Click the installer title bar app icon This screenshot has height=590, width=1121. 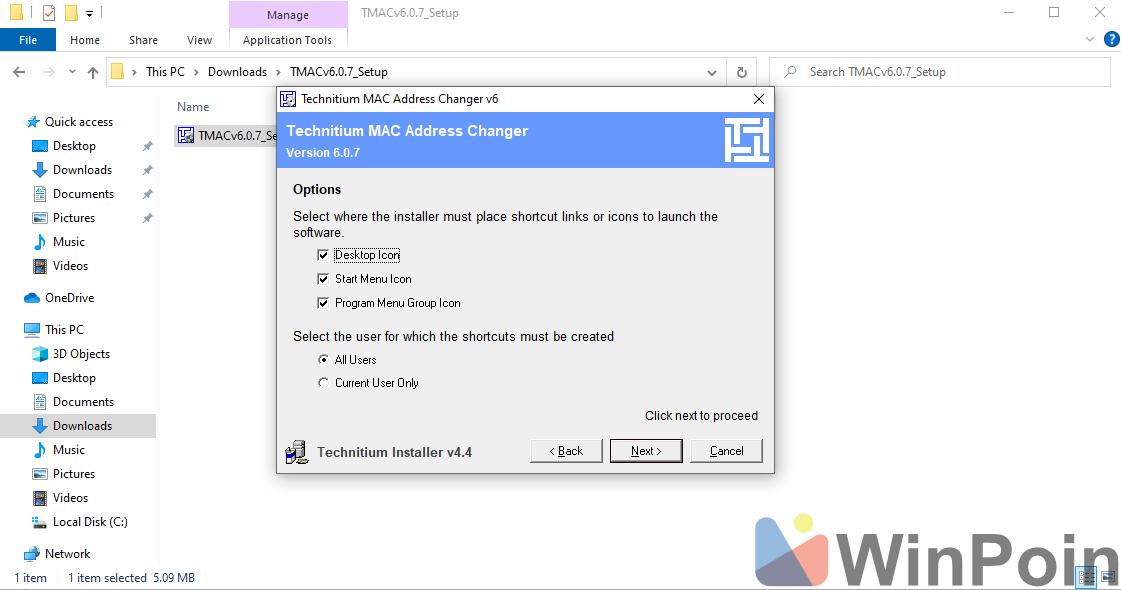[x=288, y=99]
